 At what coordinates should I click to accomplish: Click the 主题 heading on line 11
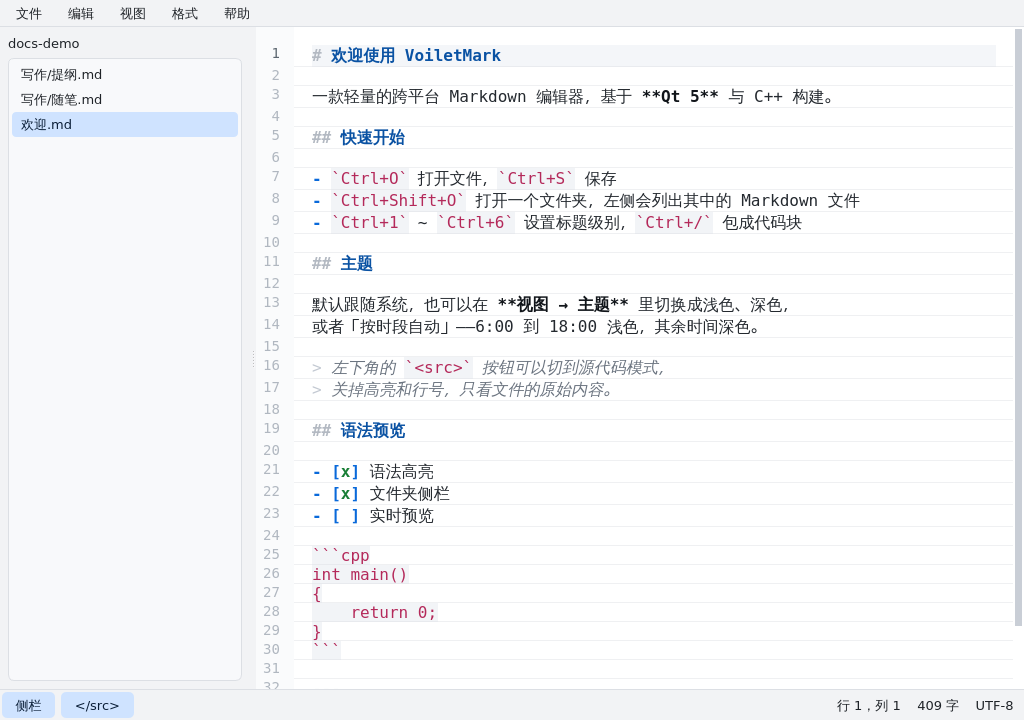[357, 264]
